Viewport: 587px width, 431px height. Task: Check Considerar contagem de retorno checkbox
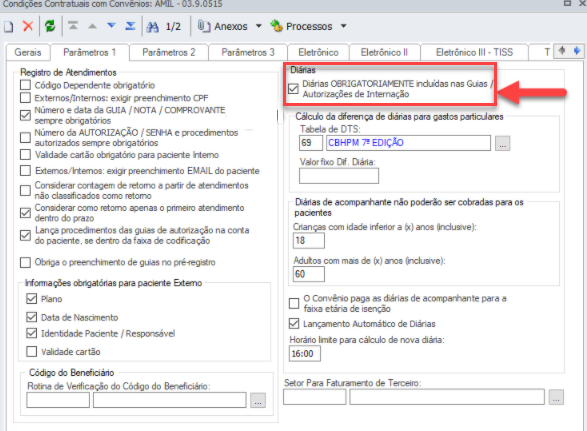click(x=25, y=190)
